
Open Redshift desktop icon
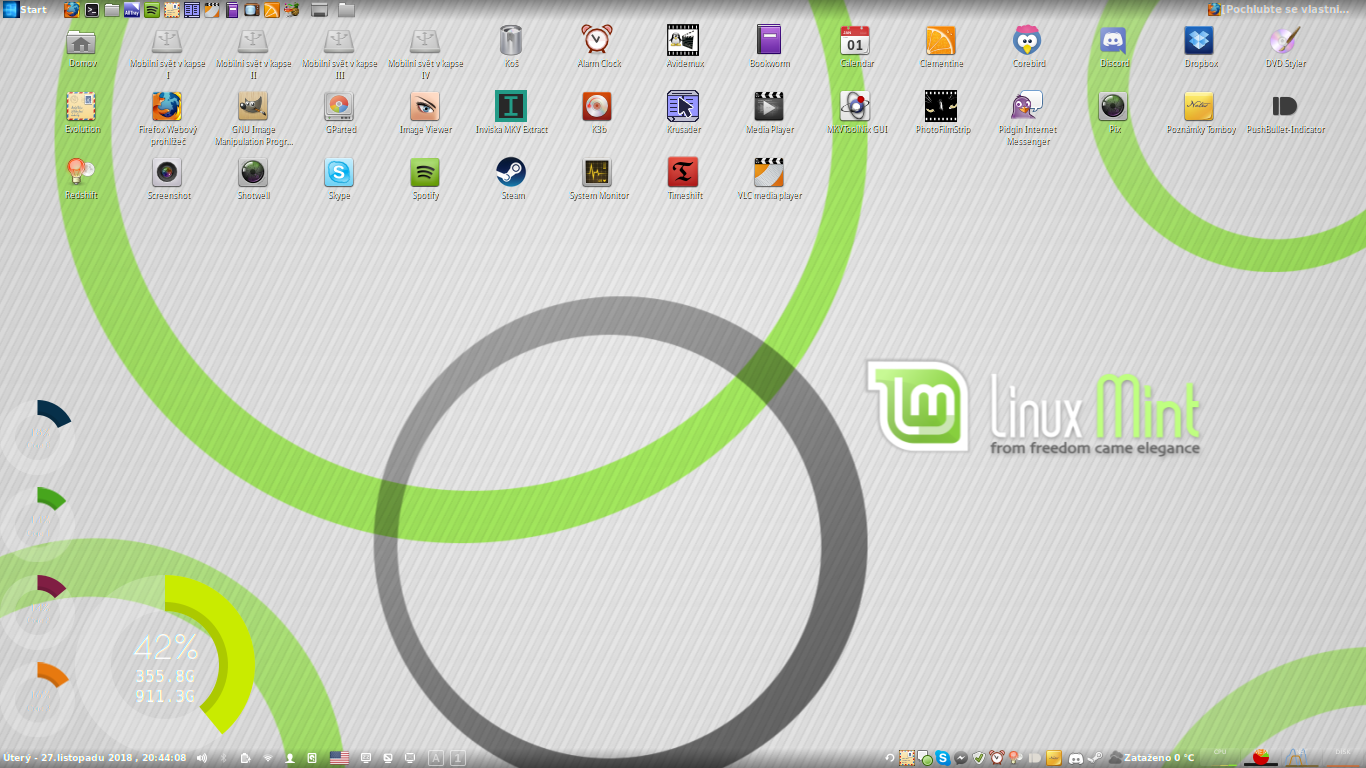81,178
